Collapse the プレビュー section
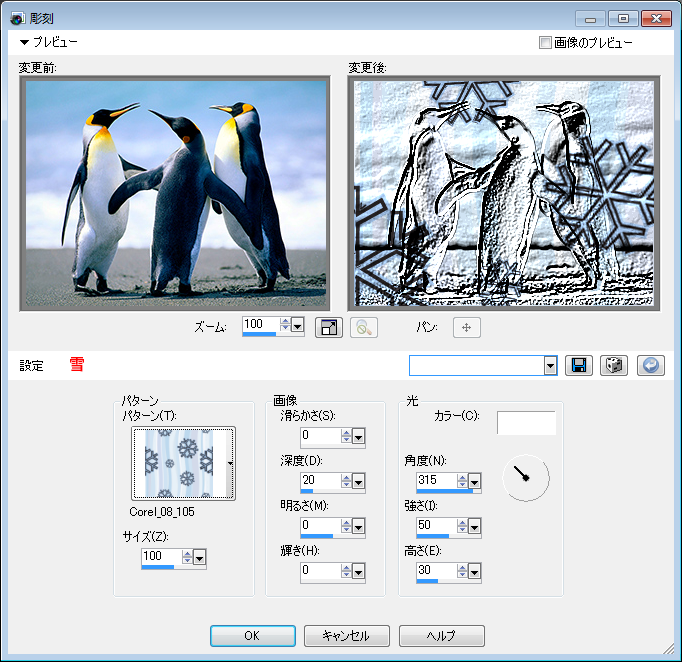The width and height of the screenshot is (682, 662). (25, 43)
